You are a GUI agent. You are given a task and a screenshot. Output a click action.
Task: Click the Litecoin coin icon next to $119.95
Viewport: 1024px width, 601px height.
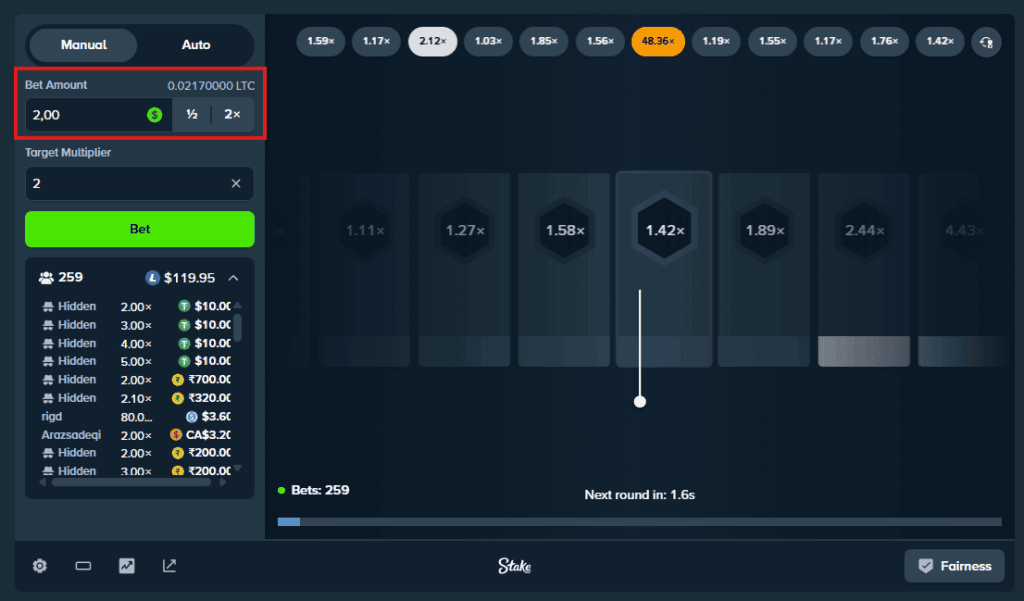[153, 278]
